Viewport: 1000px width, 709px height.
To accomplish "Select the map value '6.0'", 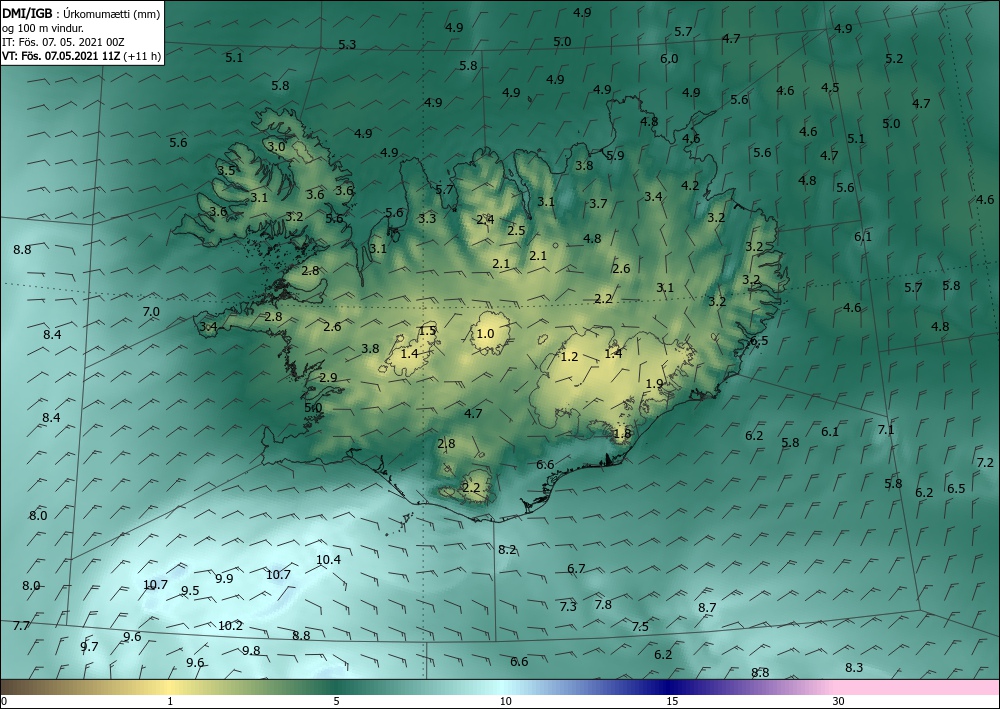I will point(669,59).
